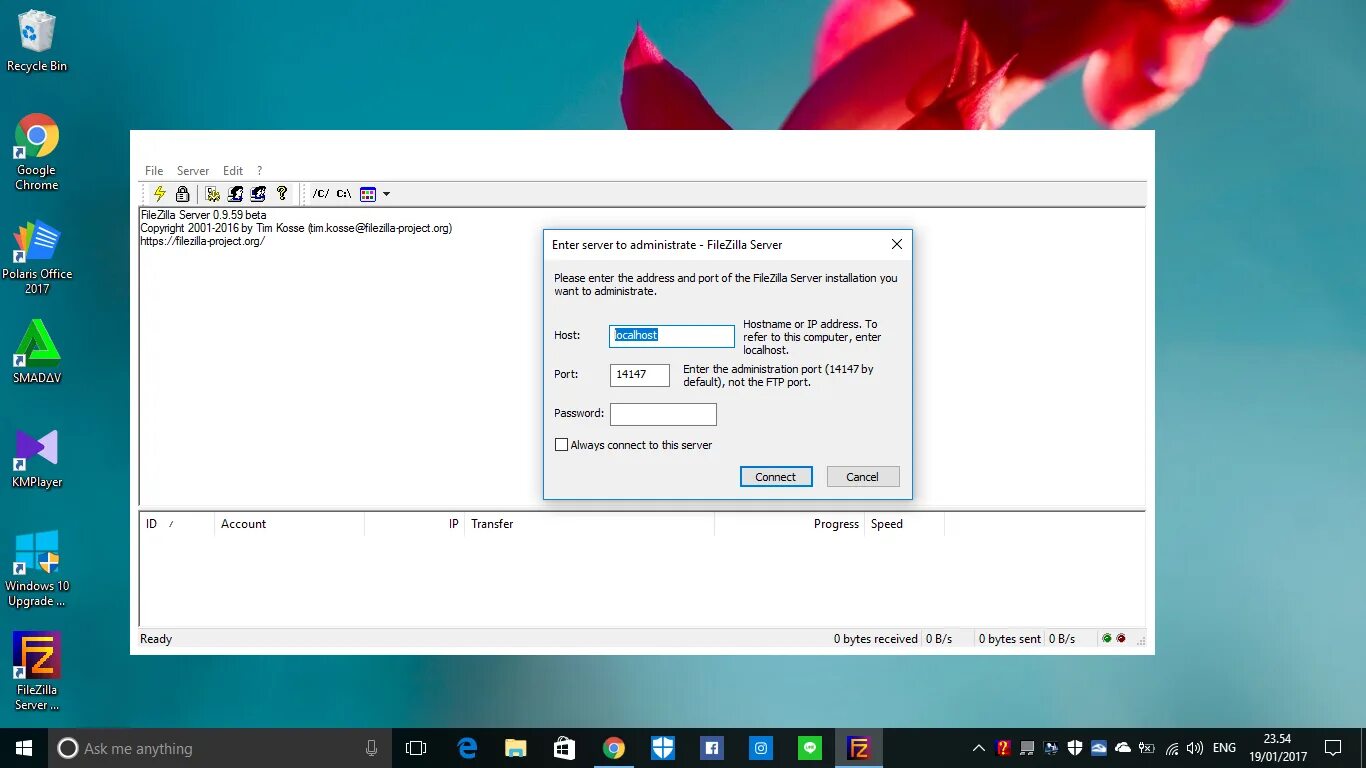1366x768 pixels.
Task: Expand the dropdown arrow beside the grid icon
Action: 386,194
